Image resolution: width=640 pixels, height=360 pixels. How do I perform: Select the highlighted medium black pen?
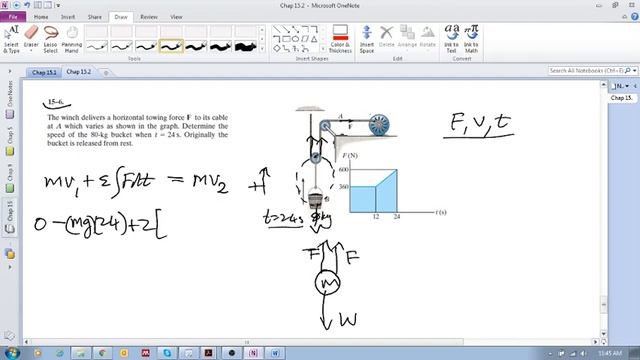click(x=171, y=47)
